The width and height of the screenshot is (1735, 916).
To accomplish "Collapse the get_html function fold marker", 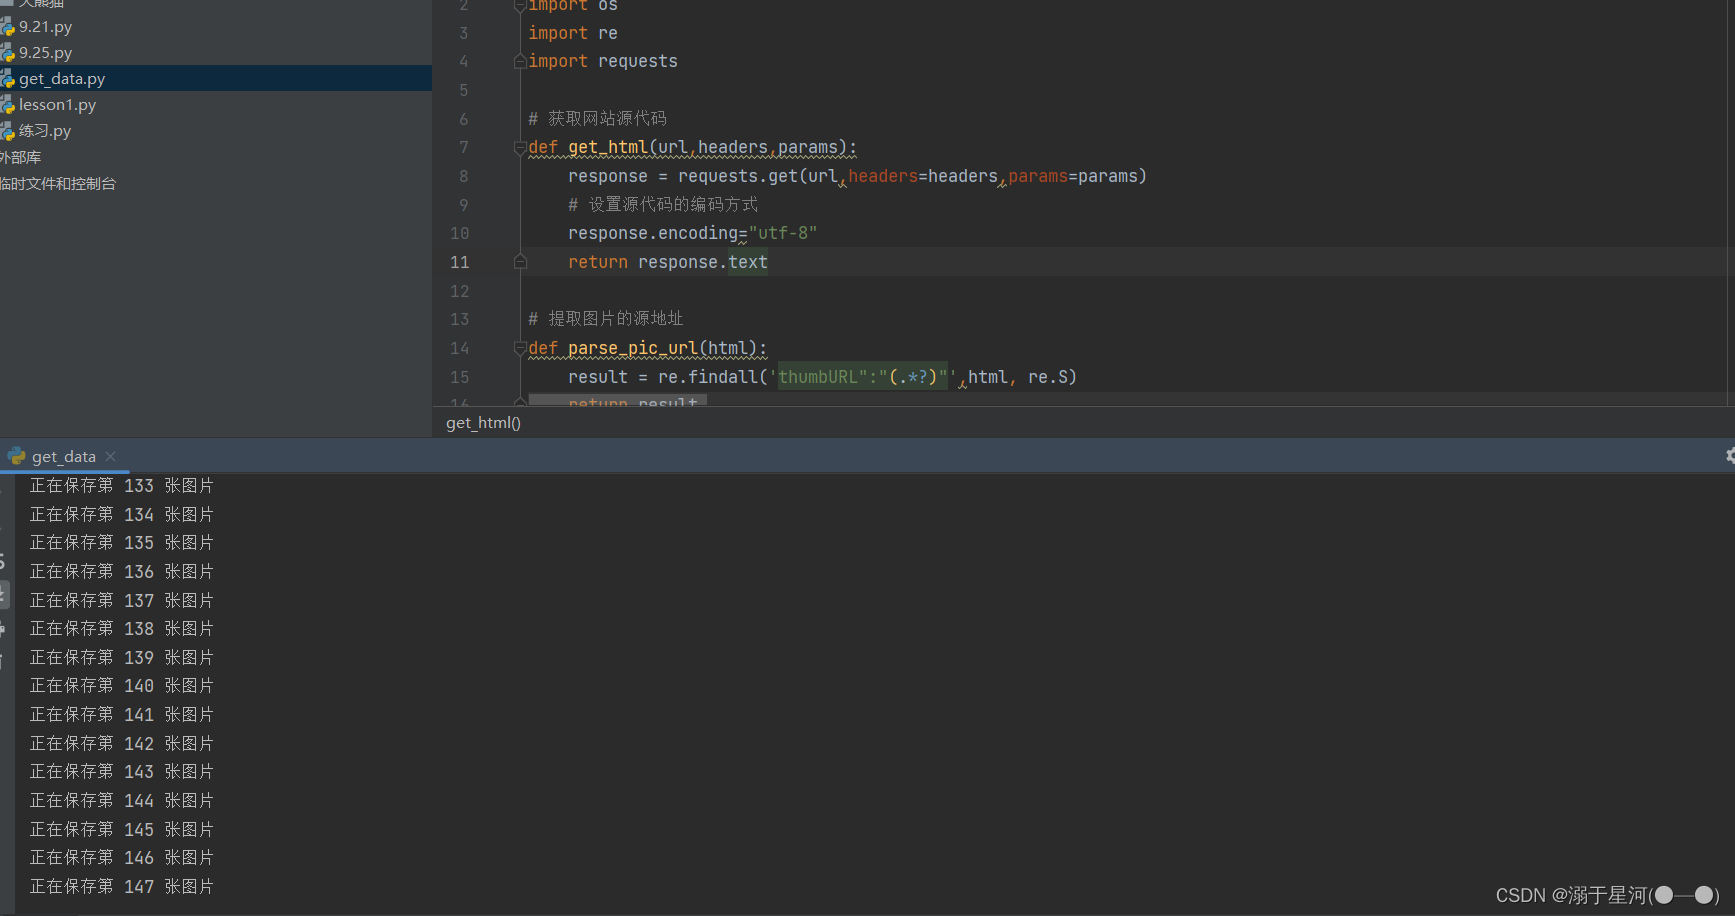I will coord(519,146).
